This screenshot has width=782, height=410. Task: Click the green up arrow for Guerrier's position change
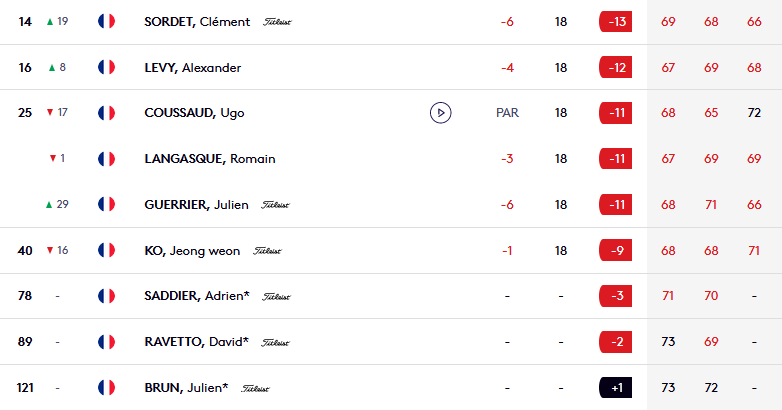point(49,205)
